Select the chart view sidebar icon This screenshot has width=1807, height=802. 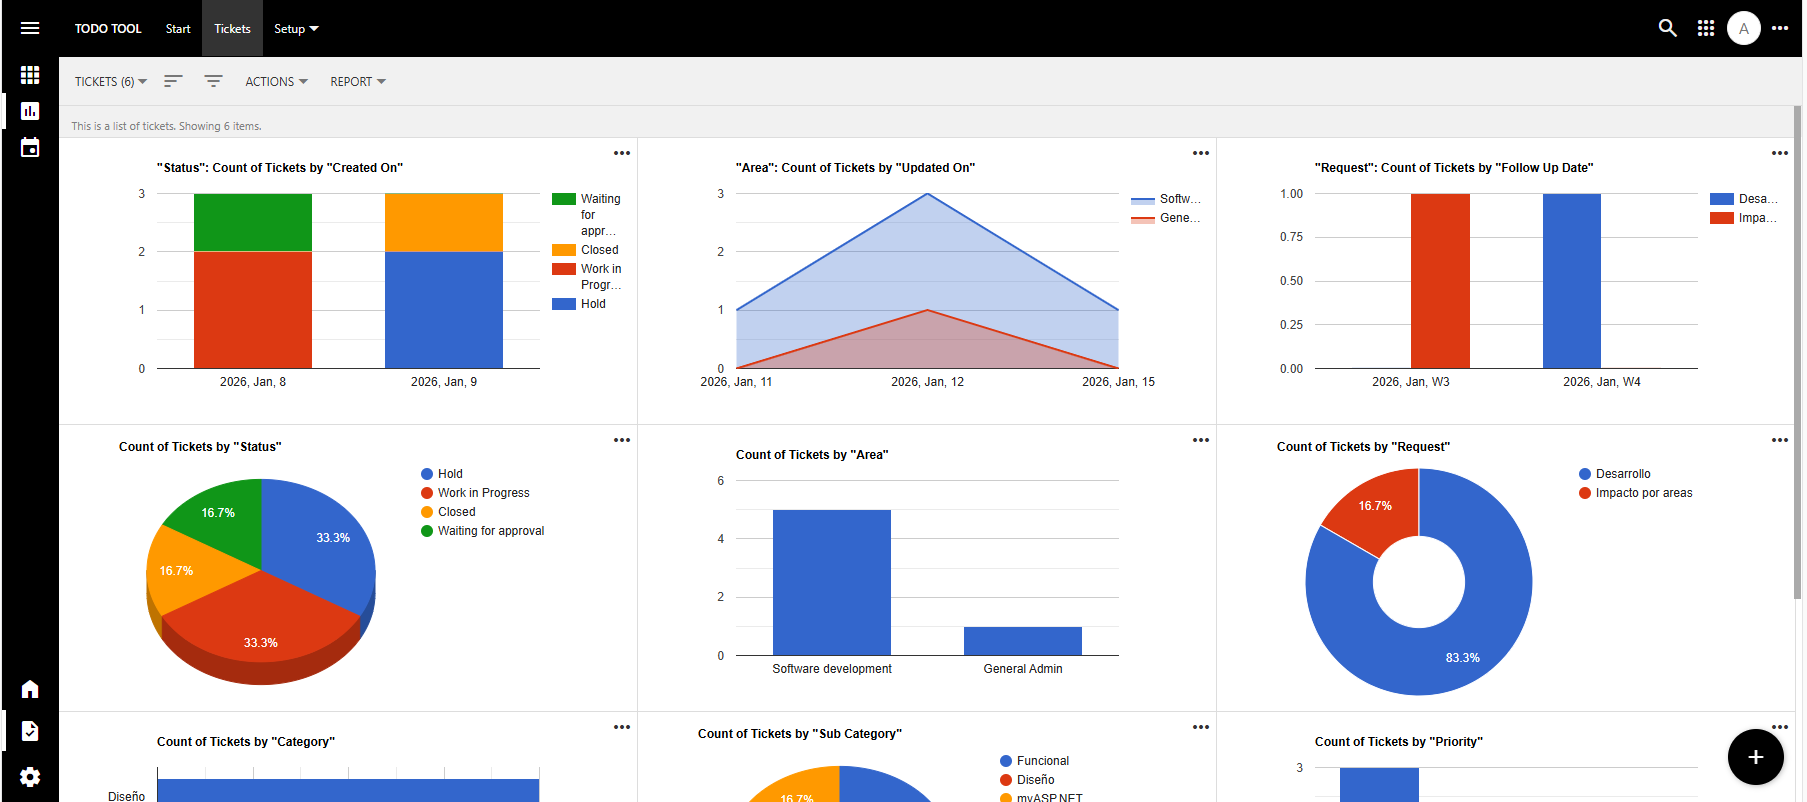tap(30, 111)
